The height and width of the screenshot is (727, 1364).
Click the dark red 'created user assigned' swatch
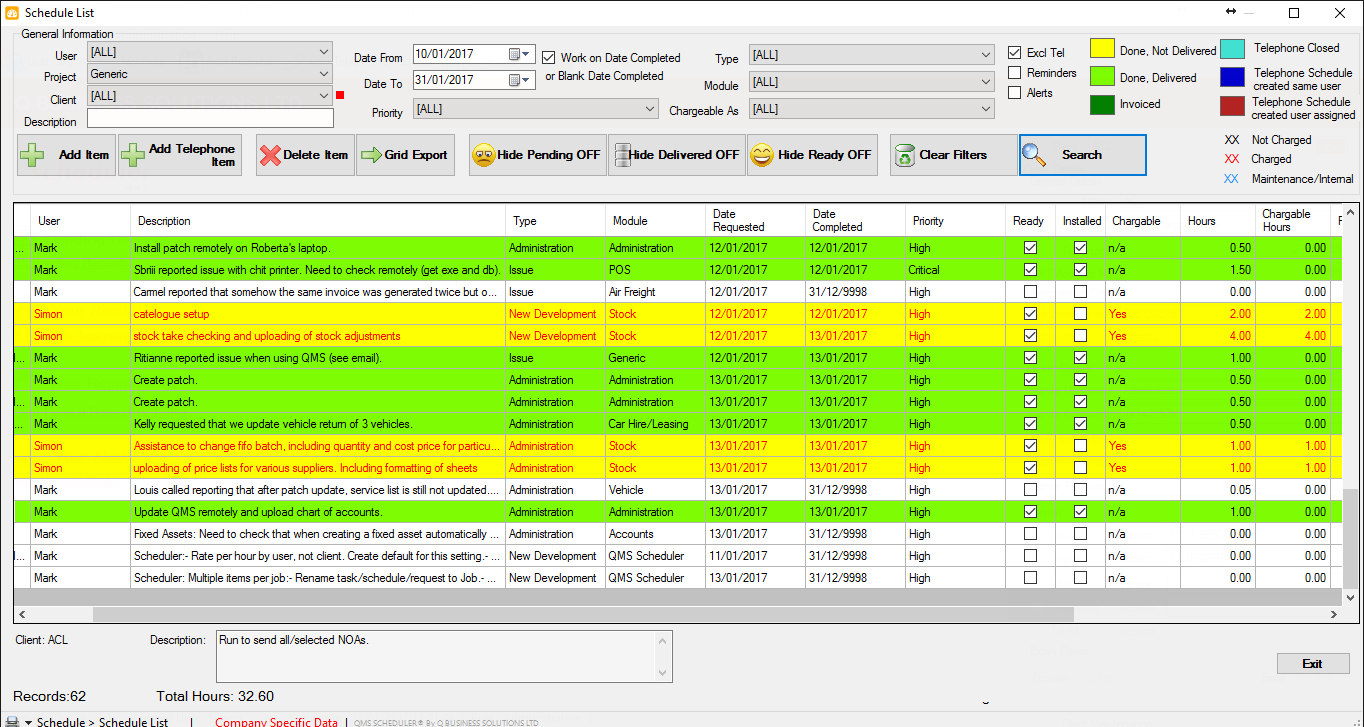coord(1233,106)
